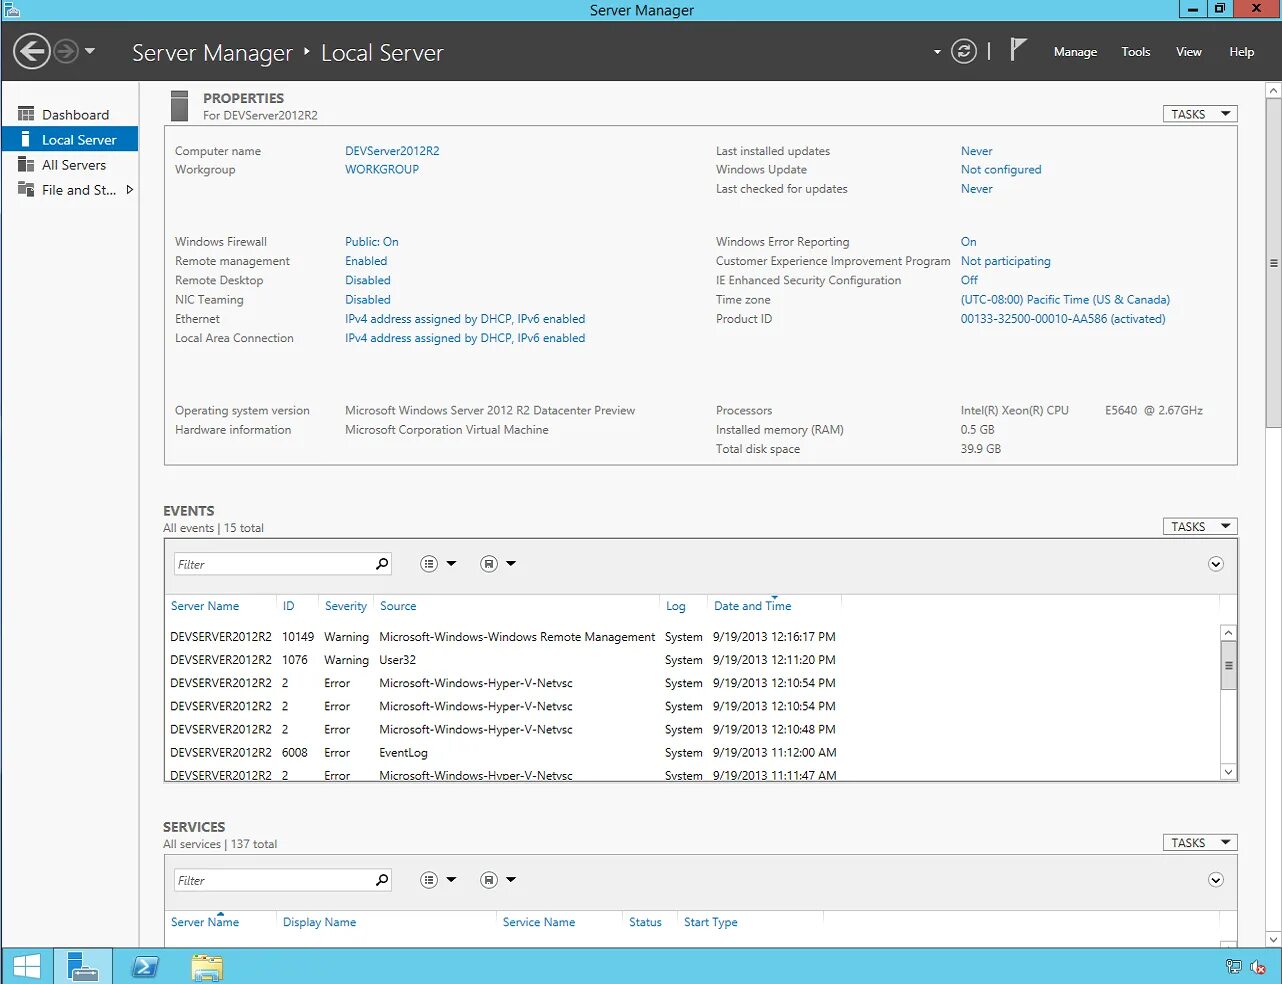
Task: Click the forward navigation arrow
Action: tap(66, 51)
